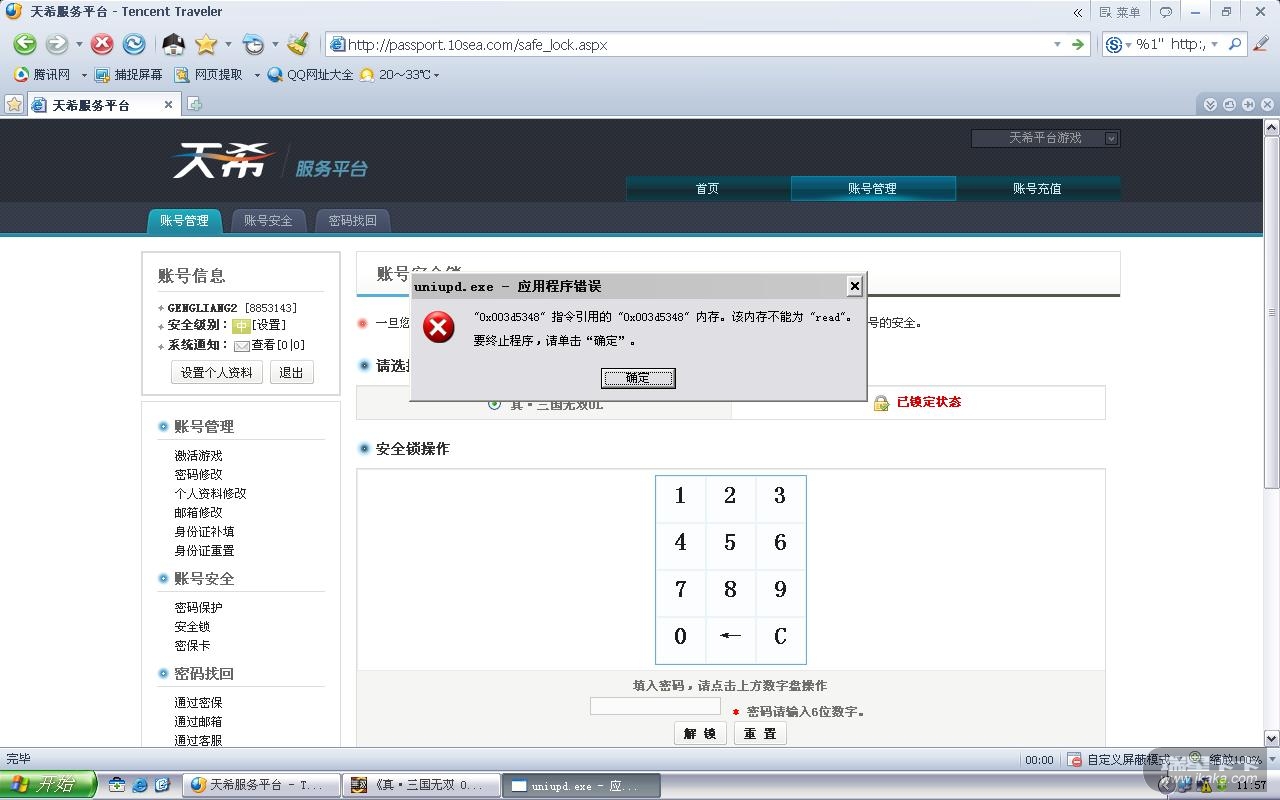1280x800 pixels.
Task: Click the 重置 reset button
Action: click(x=760, y=733)
